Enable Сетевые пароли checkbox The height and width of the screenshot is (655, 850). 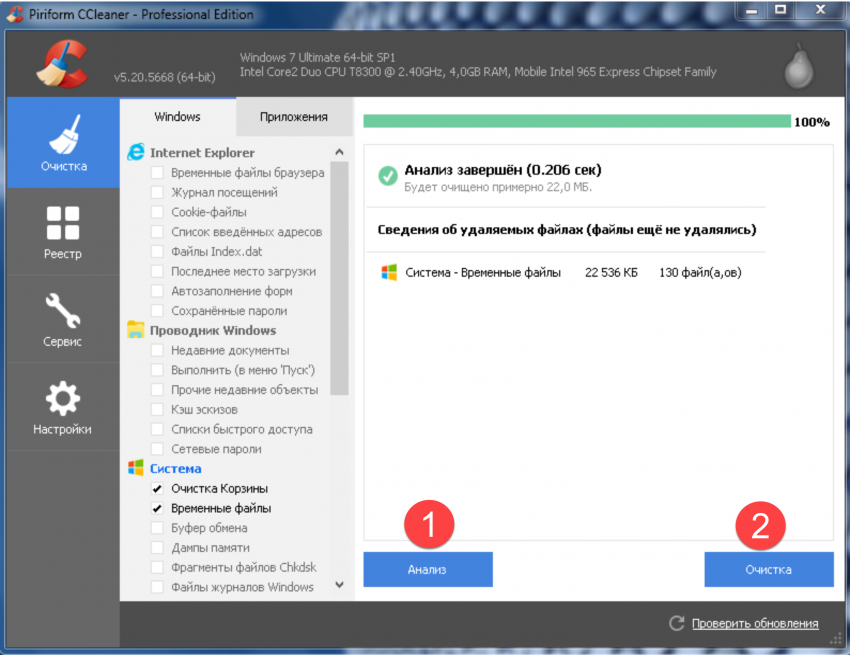157,449
